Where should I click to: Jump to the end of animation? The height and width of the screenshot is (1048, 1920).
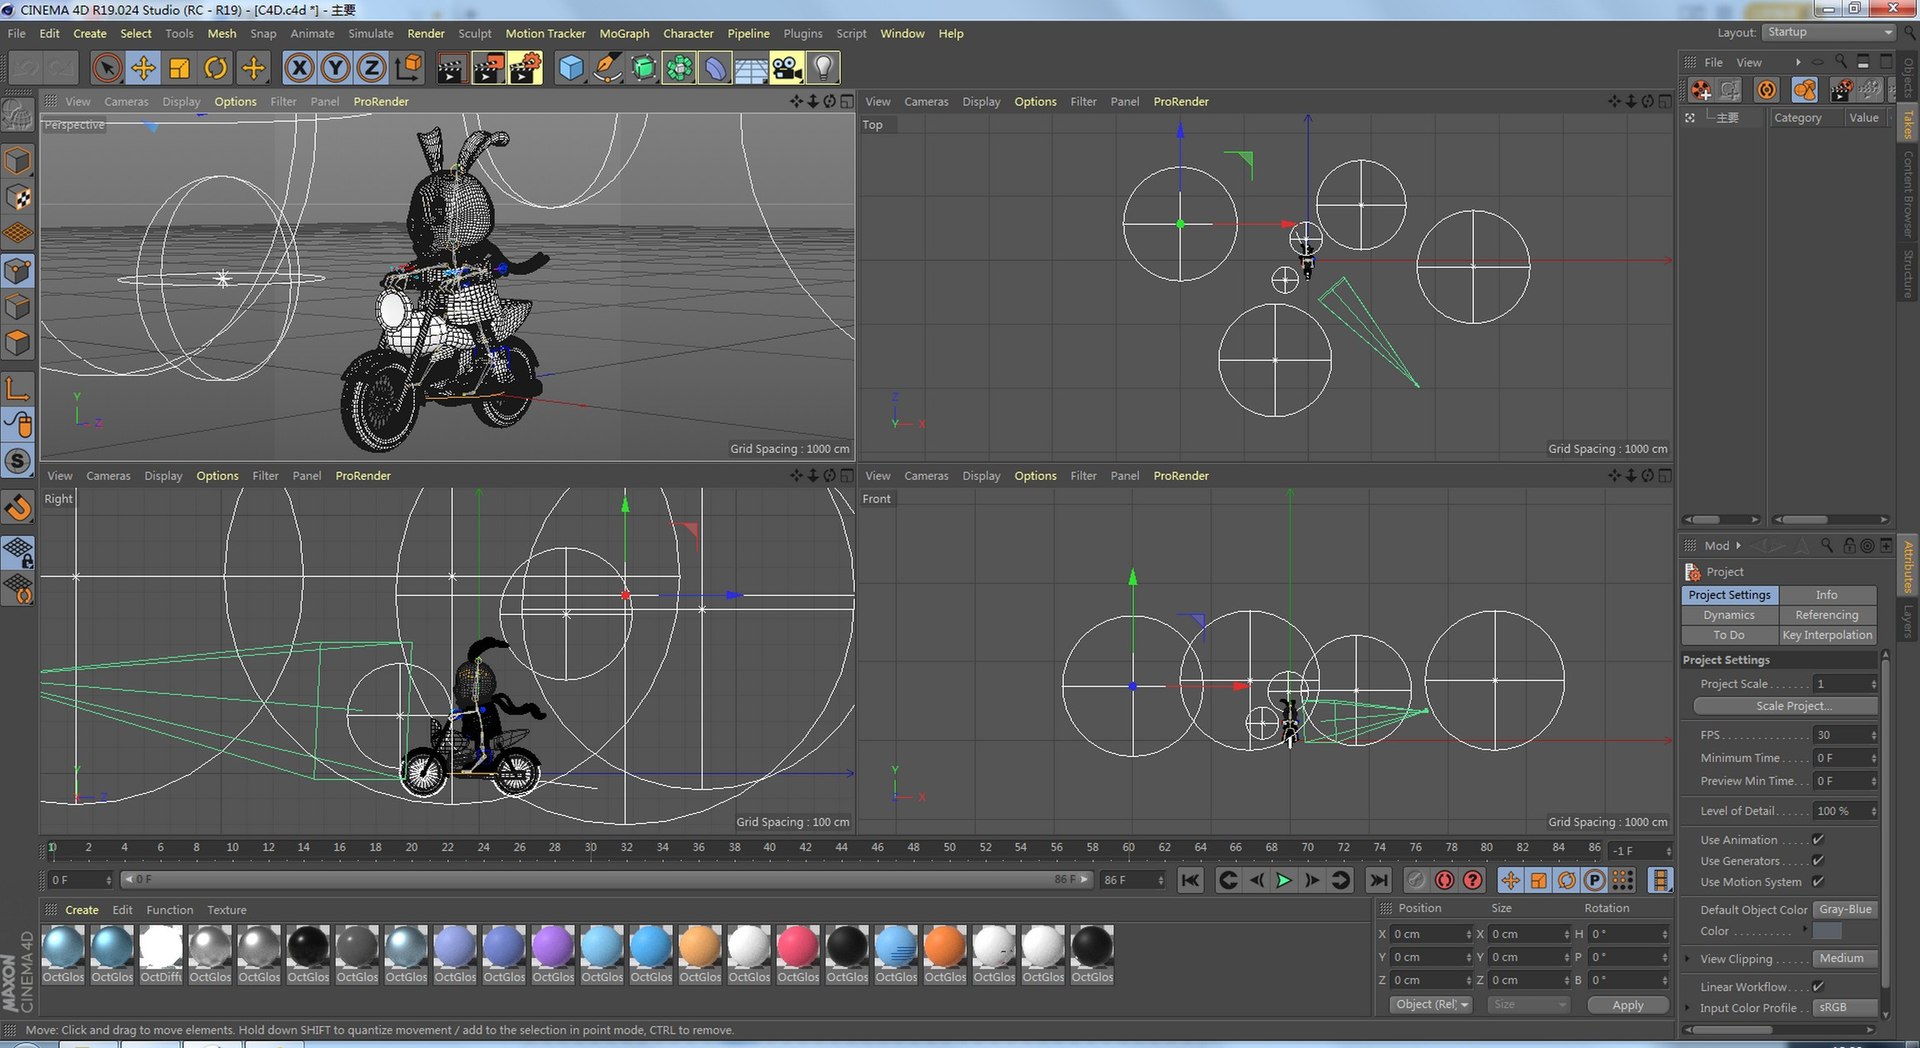pyautogui.click(x=1379, y=880)
